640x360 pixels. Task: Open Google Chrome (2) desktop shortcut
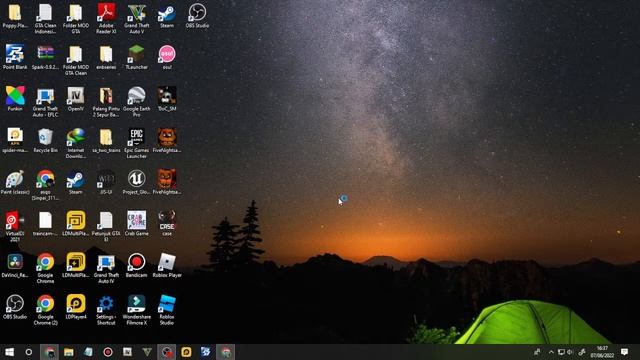click(x=45, y=310)
